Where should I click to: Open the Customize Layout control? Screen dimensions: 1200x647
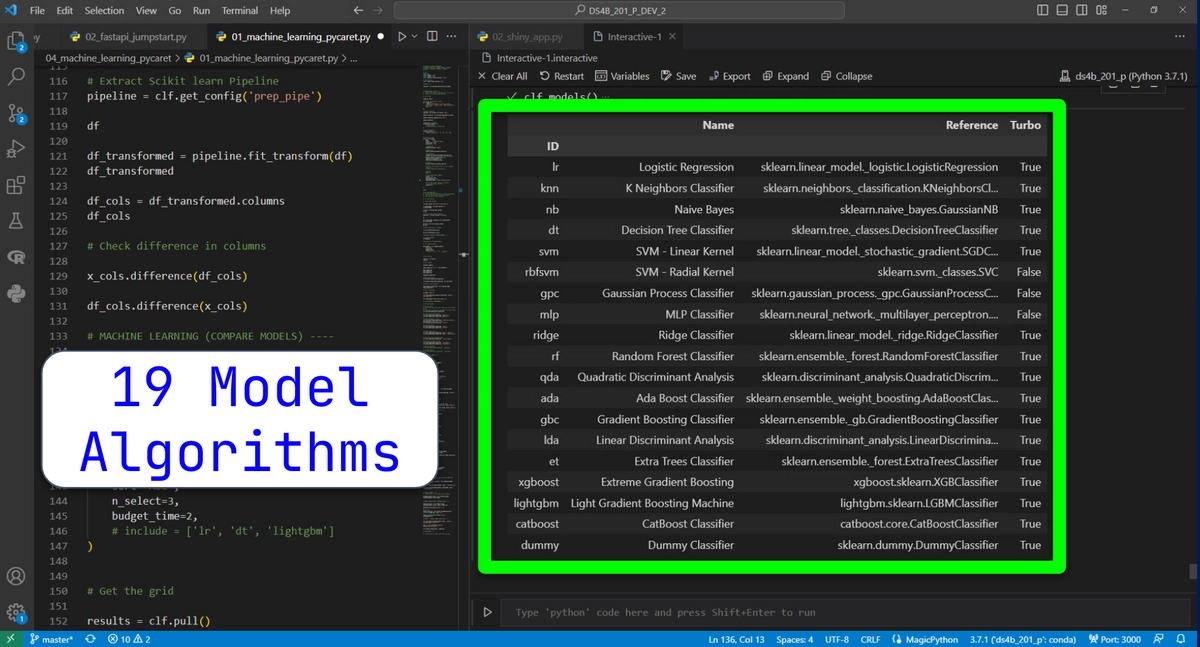(1102, 10)
